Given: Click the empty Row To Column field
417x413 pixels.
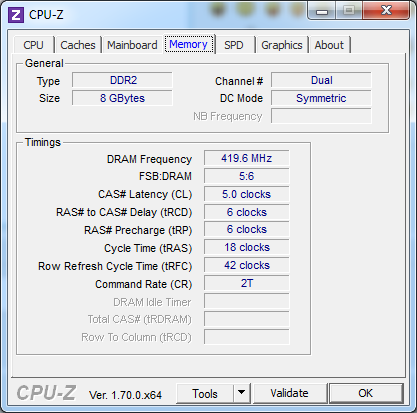Looking at the screenshot, I should click(x=247, y=337).
